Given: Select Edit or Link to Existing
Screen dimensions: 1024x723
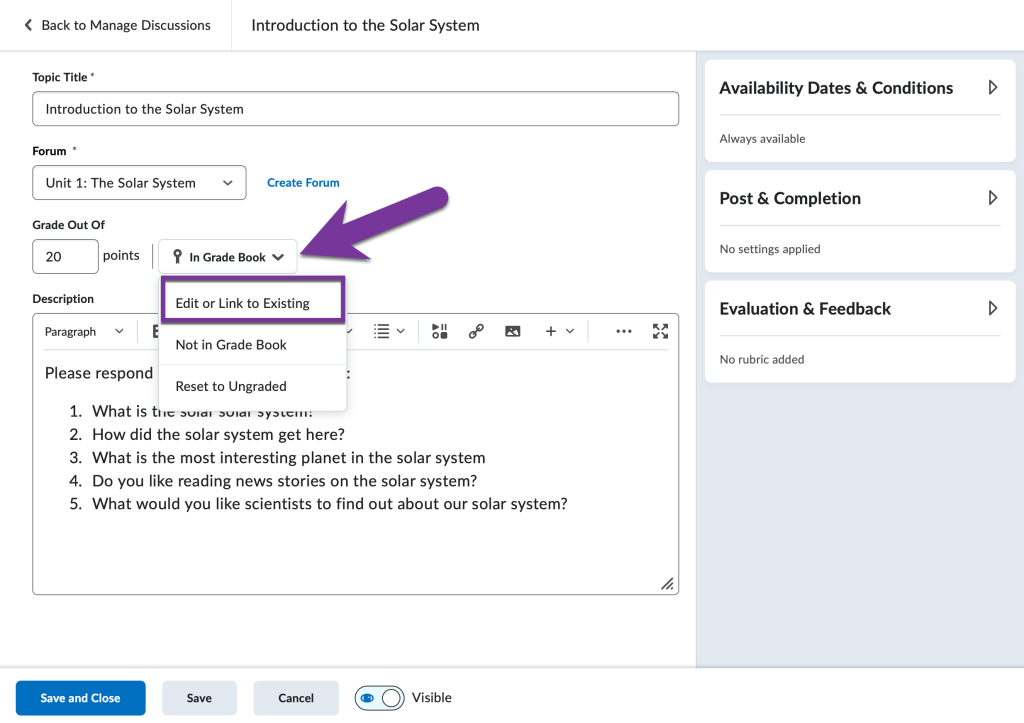Looking at the screenshot, I should click(x=252, y=299).
